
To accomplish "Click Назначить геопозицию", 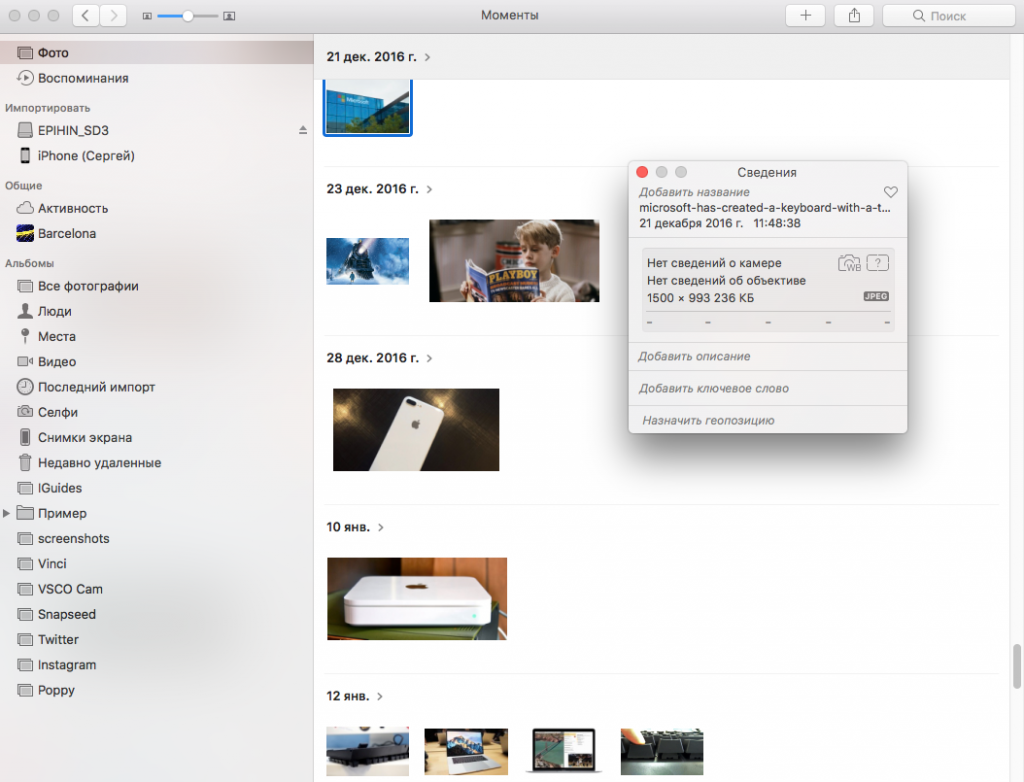I will 707,420.
